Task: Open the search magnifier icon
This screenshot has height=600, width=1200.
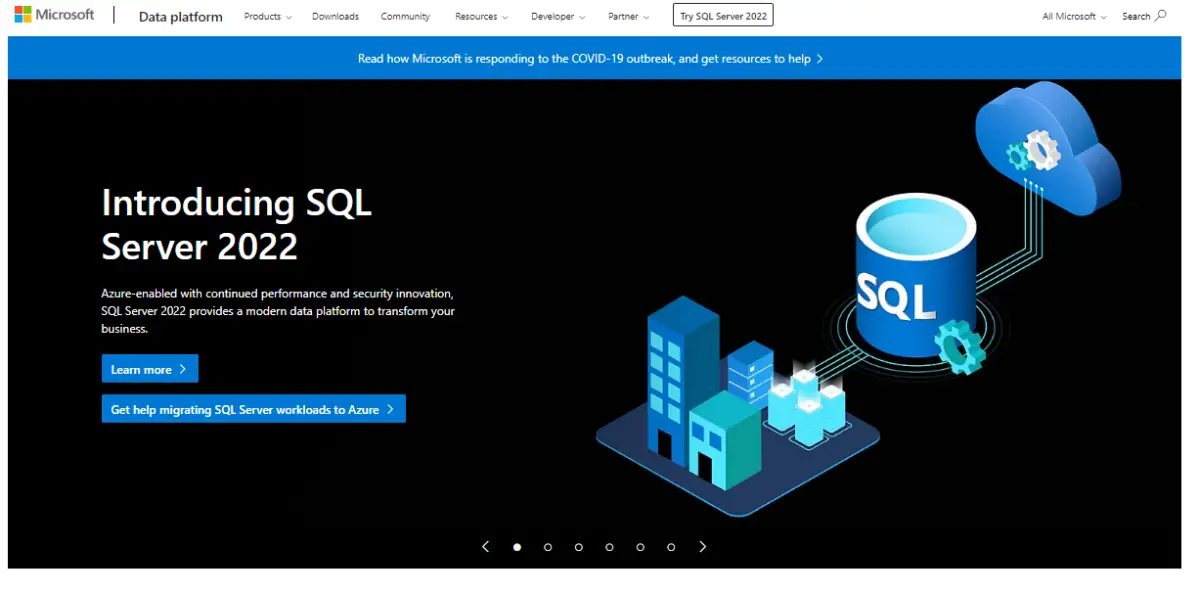Action: [x=1161, y=16]
